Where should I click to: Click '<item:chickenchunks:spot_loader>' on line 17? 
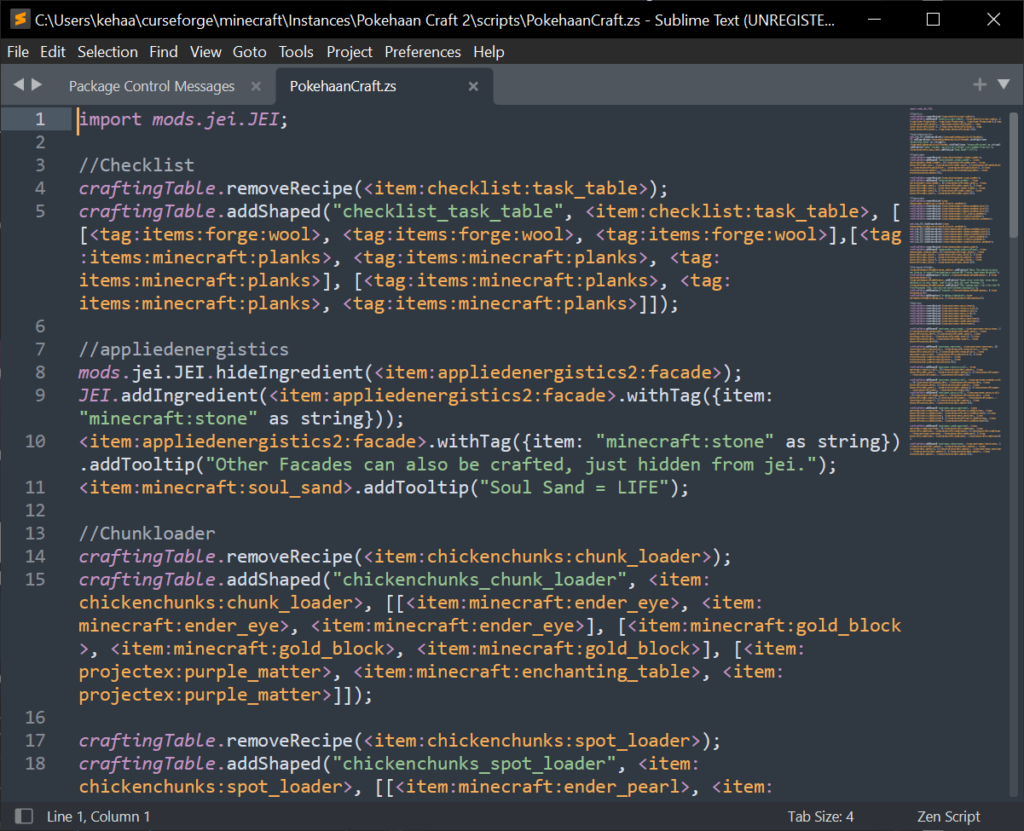[532, 741]
